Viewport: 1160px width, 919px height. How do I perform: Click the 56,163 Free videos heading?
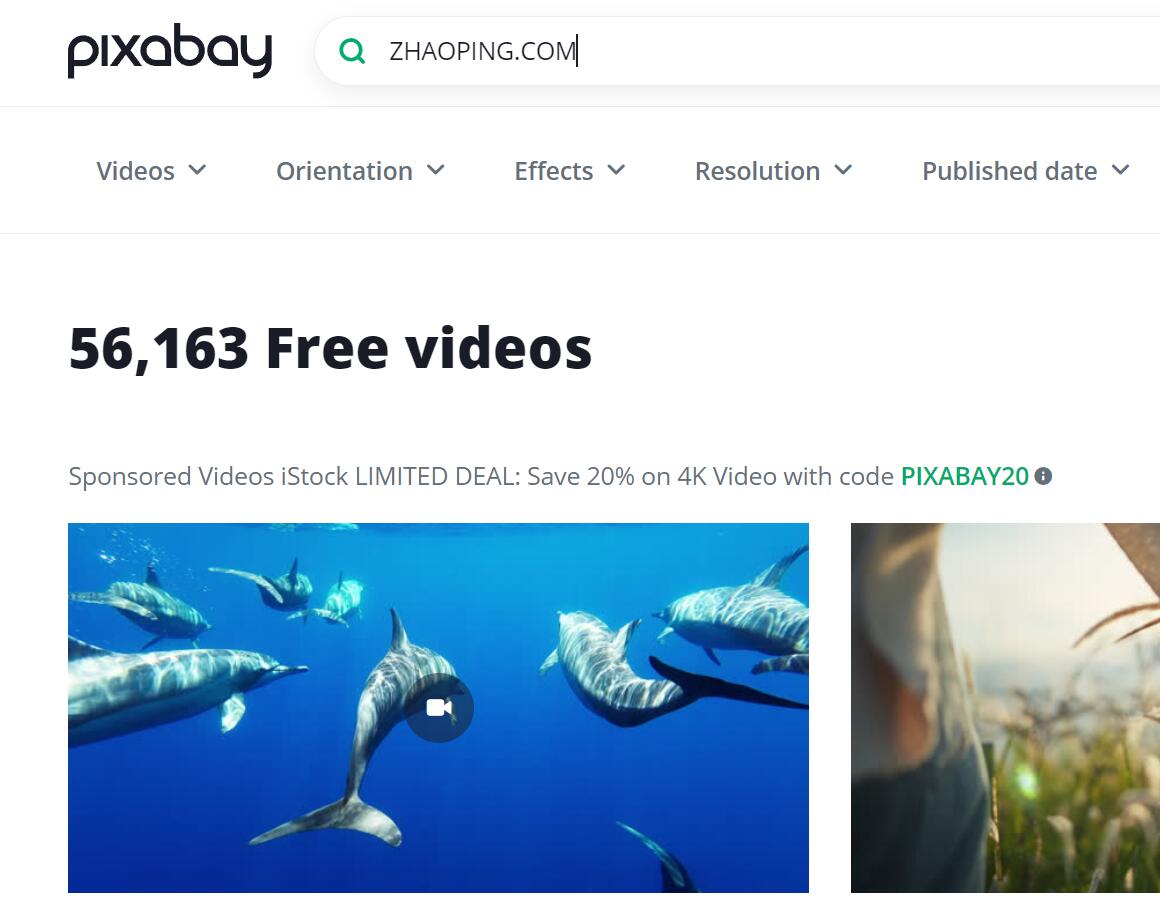click(330, 348)
